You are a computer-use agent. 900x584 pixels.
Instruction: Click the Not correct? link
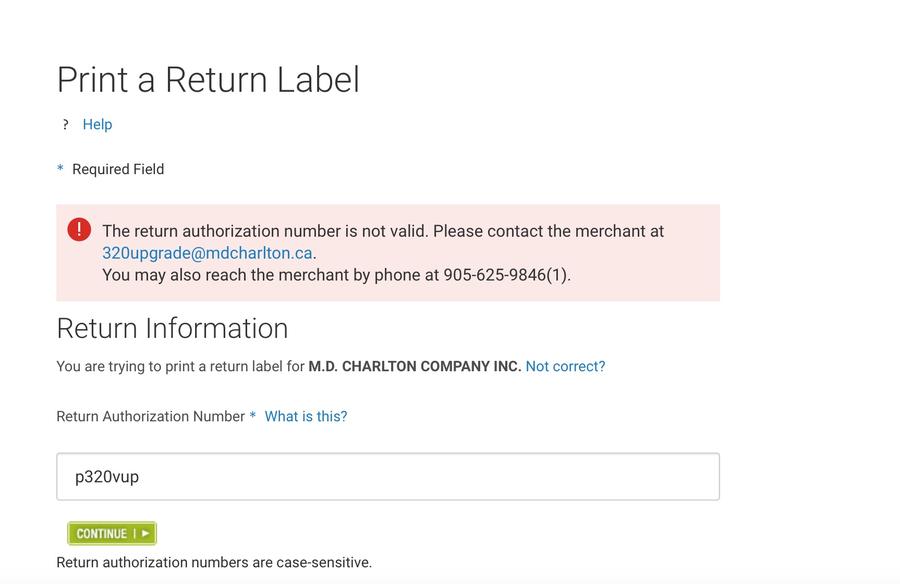point(565,366)
